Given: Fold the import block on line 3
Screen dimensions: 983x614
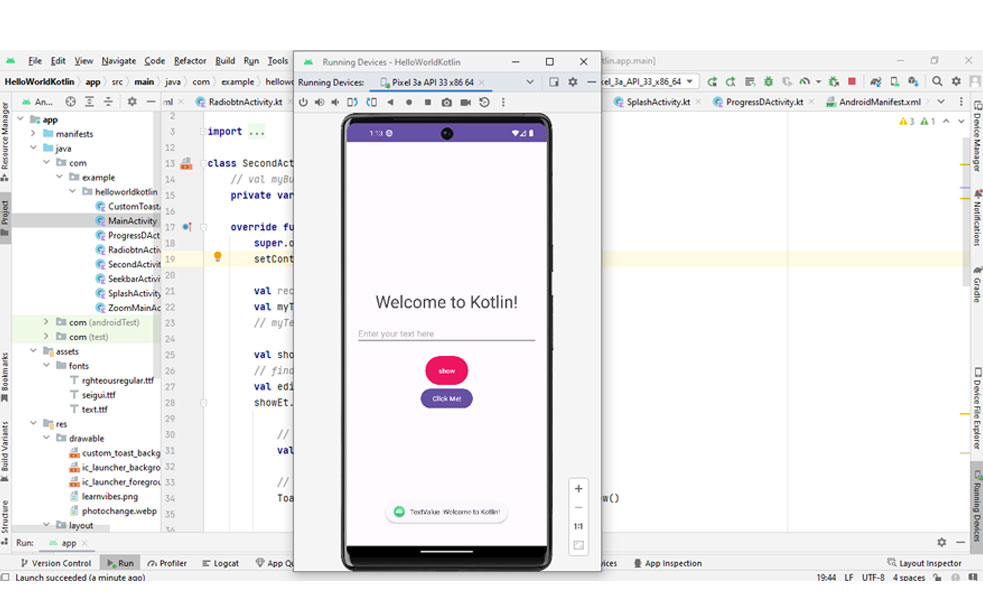Looking at the screenshot, I should click(x=203, y=132).
